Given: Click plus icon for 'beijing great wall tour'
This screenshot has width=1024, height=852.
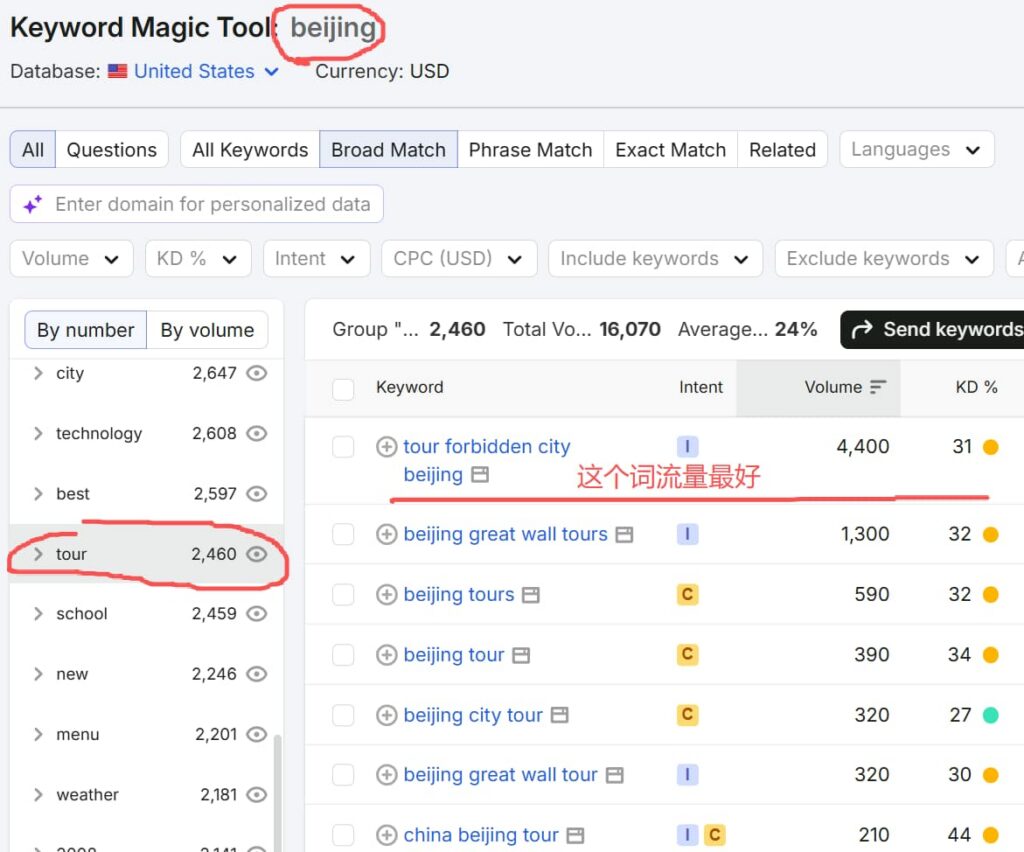Looking at the screenshot, I should coord(387,775).
